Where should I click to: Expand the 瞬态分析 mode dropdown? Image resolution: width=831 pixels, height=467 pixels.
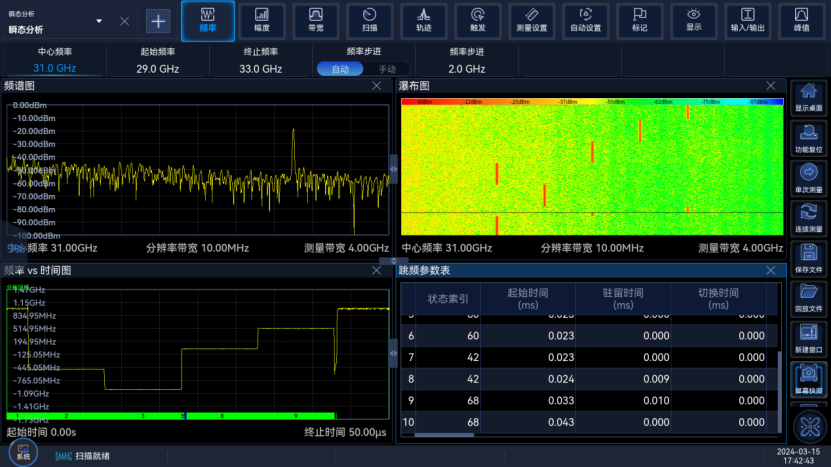[x=99, y=21]
